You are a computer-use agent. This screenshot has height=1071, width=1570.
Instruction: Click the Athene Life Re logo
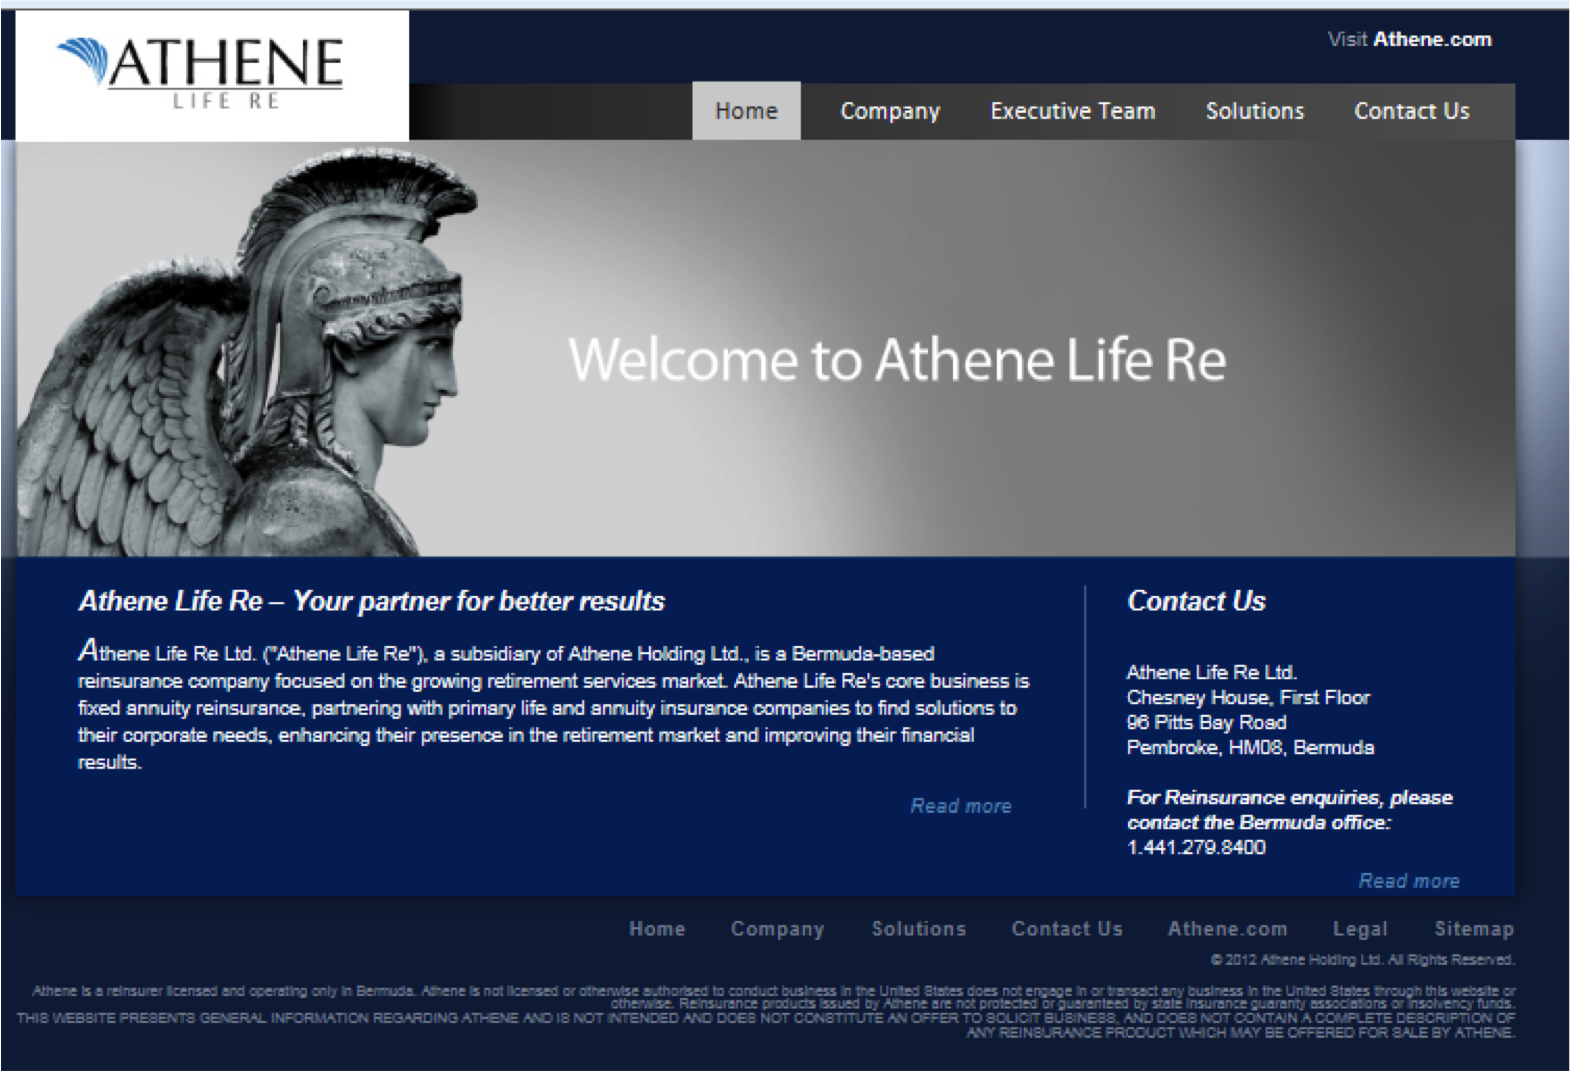[212, 75]
